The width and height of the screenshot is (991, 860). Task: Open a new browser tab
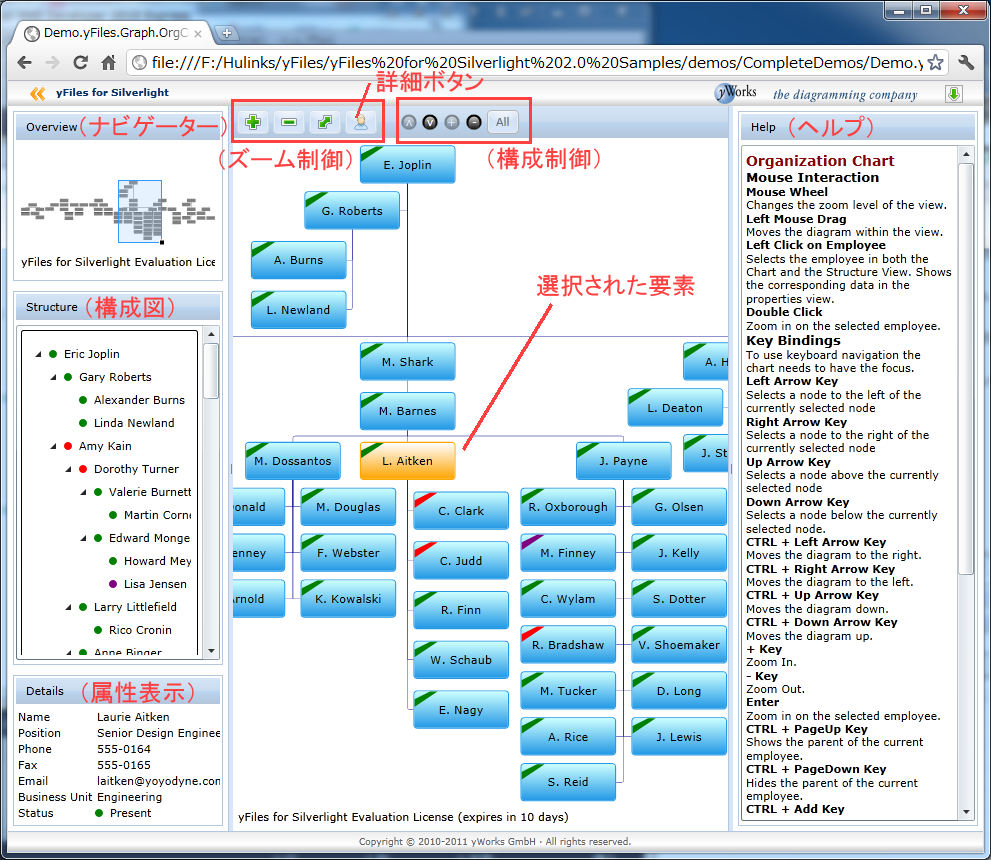click(226, 33)
